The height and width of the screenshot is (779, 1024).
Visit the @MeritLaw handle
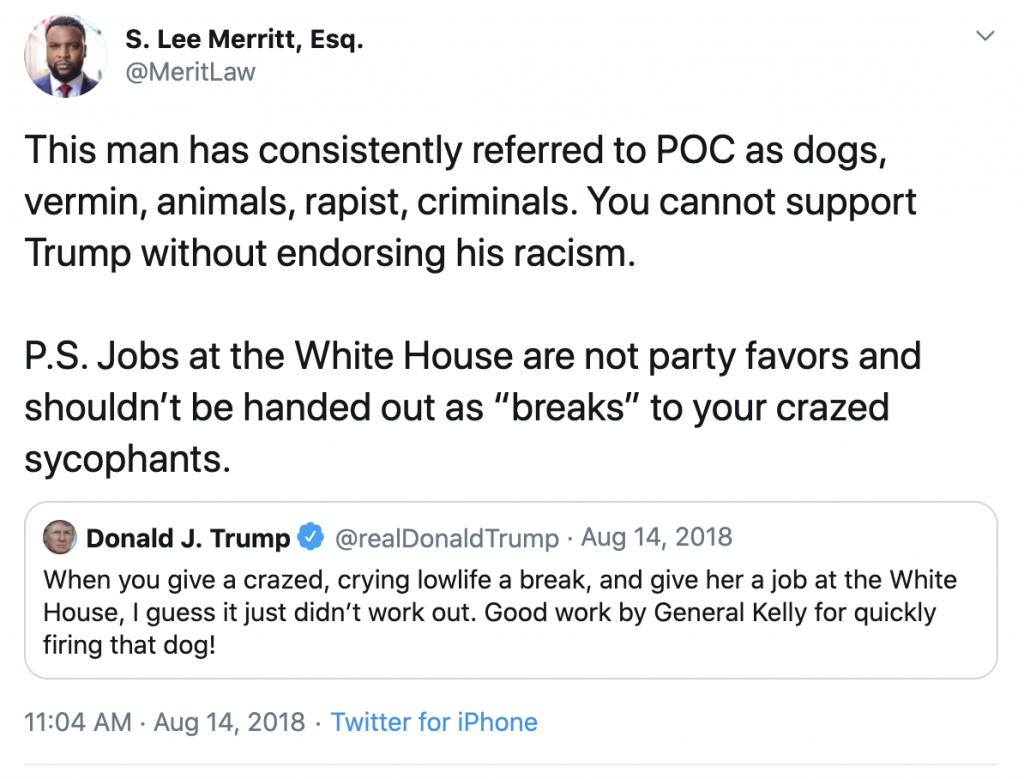pos(190,72)
